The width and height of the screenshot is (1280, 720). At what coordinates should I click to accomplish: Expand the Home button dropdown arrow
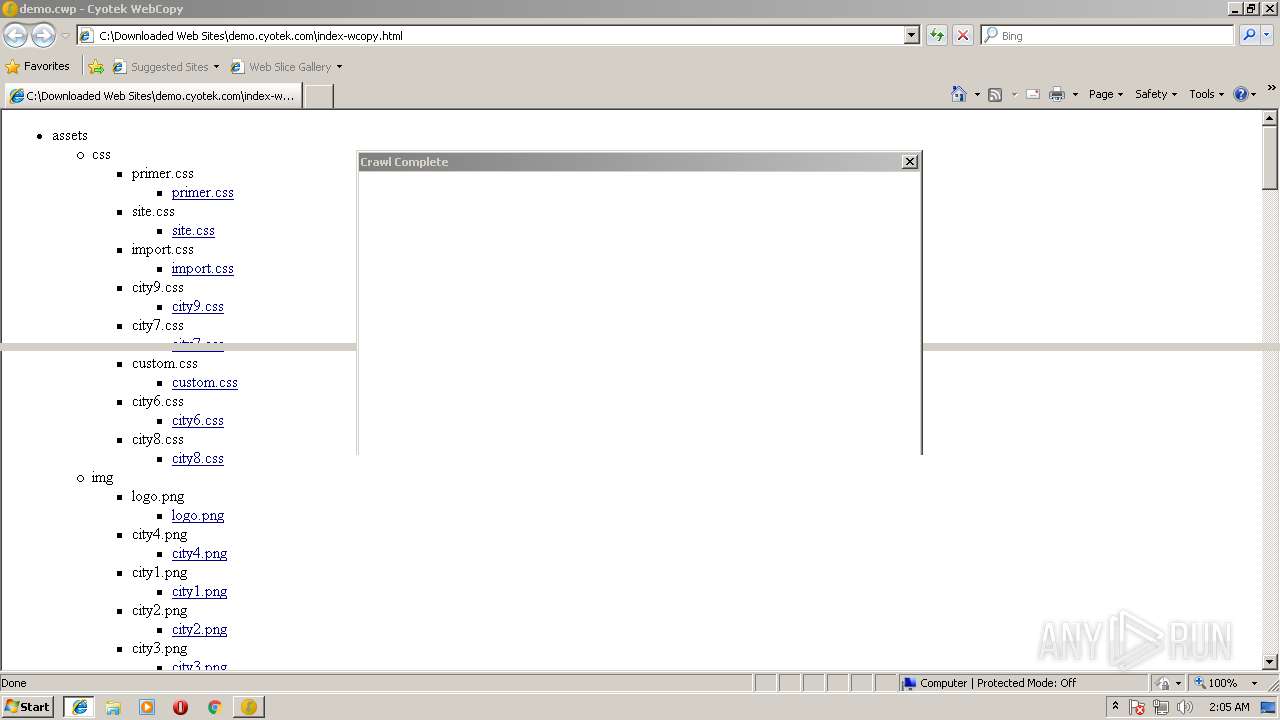click(977, 94)
